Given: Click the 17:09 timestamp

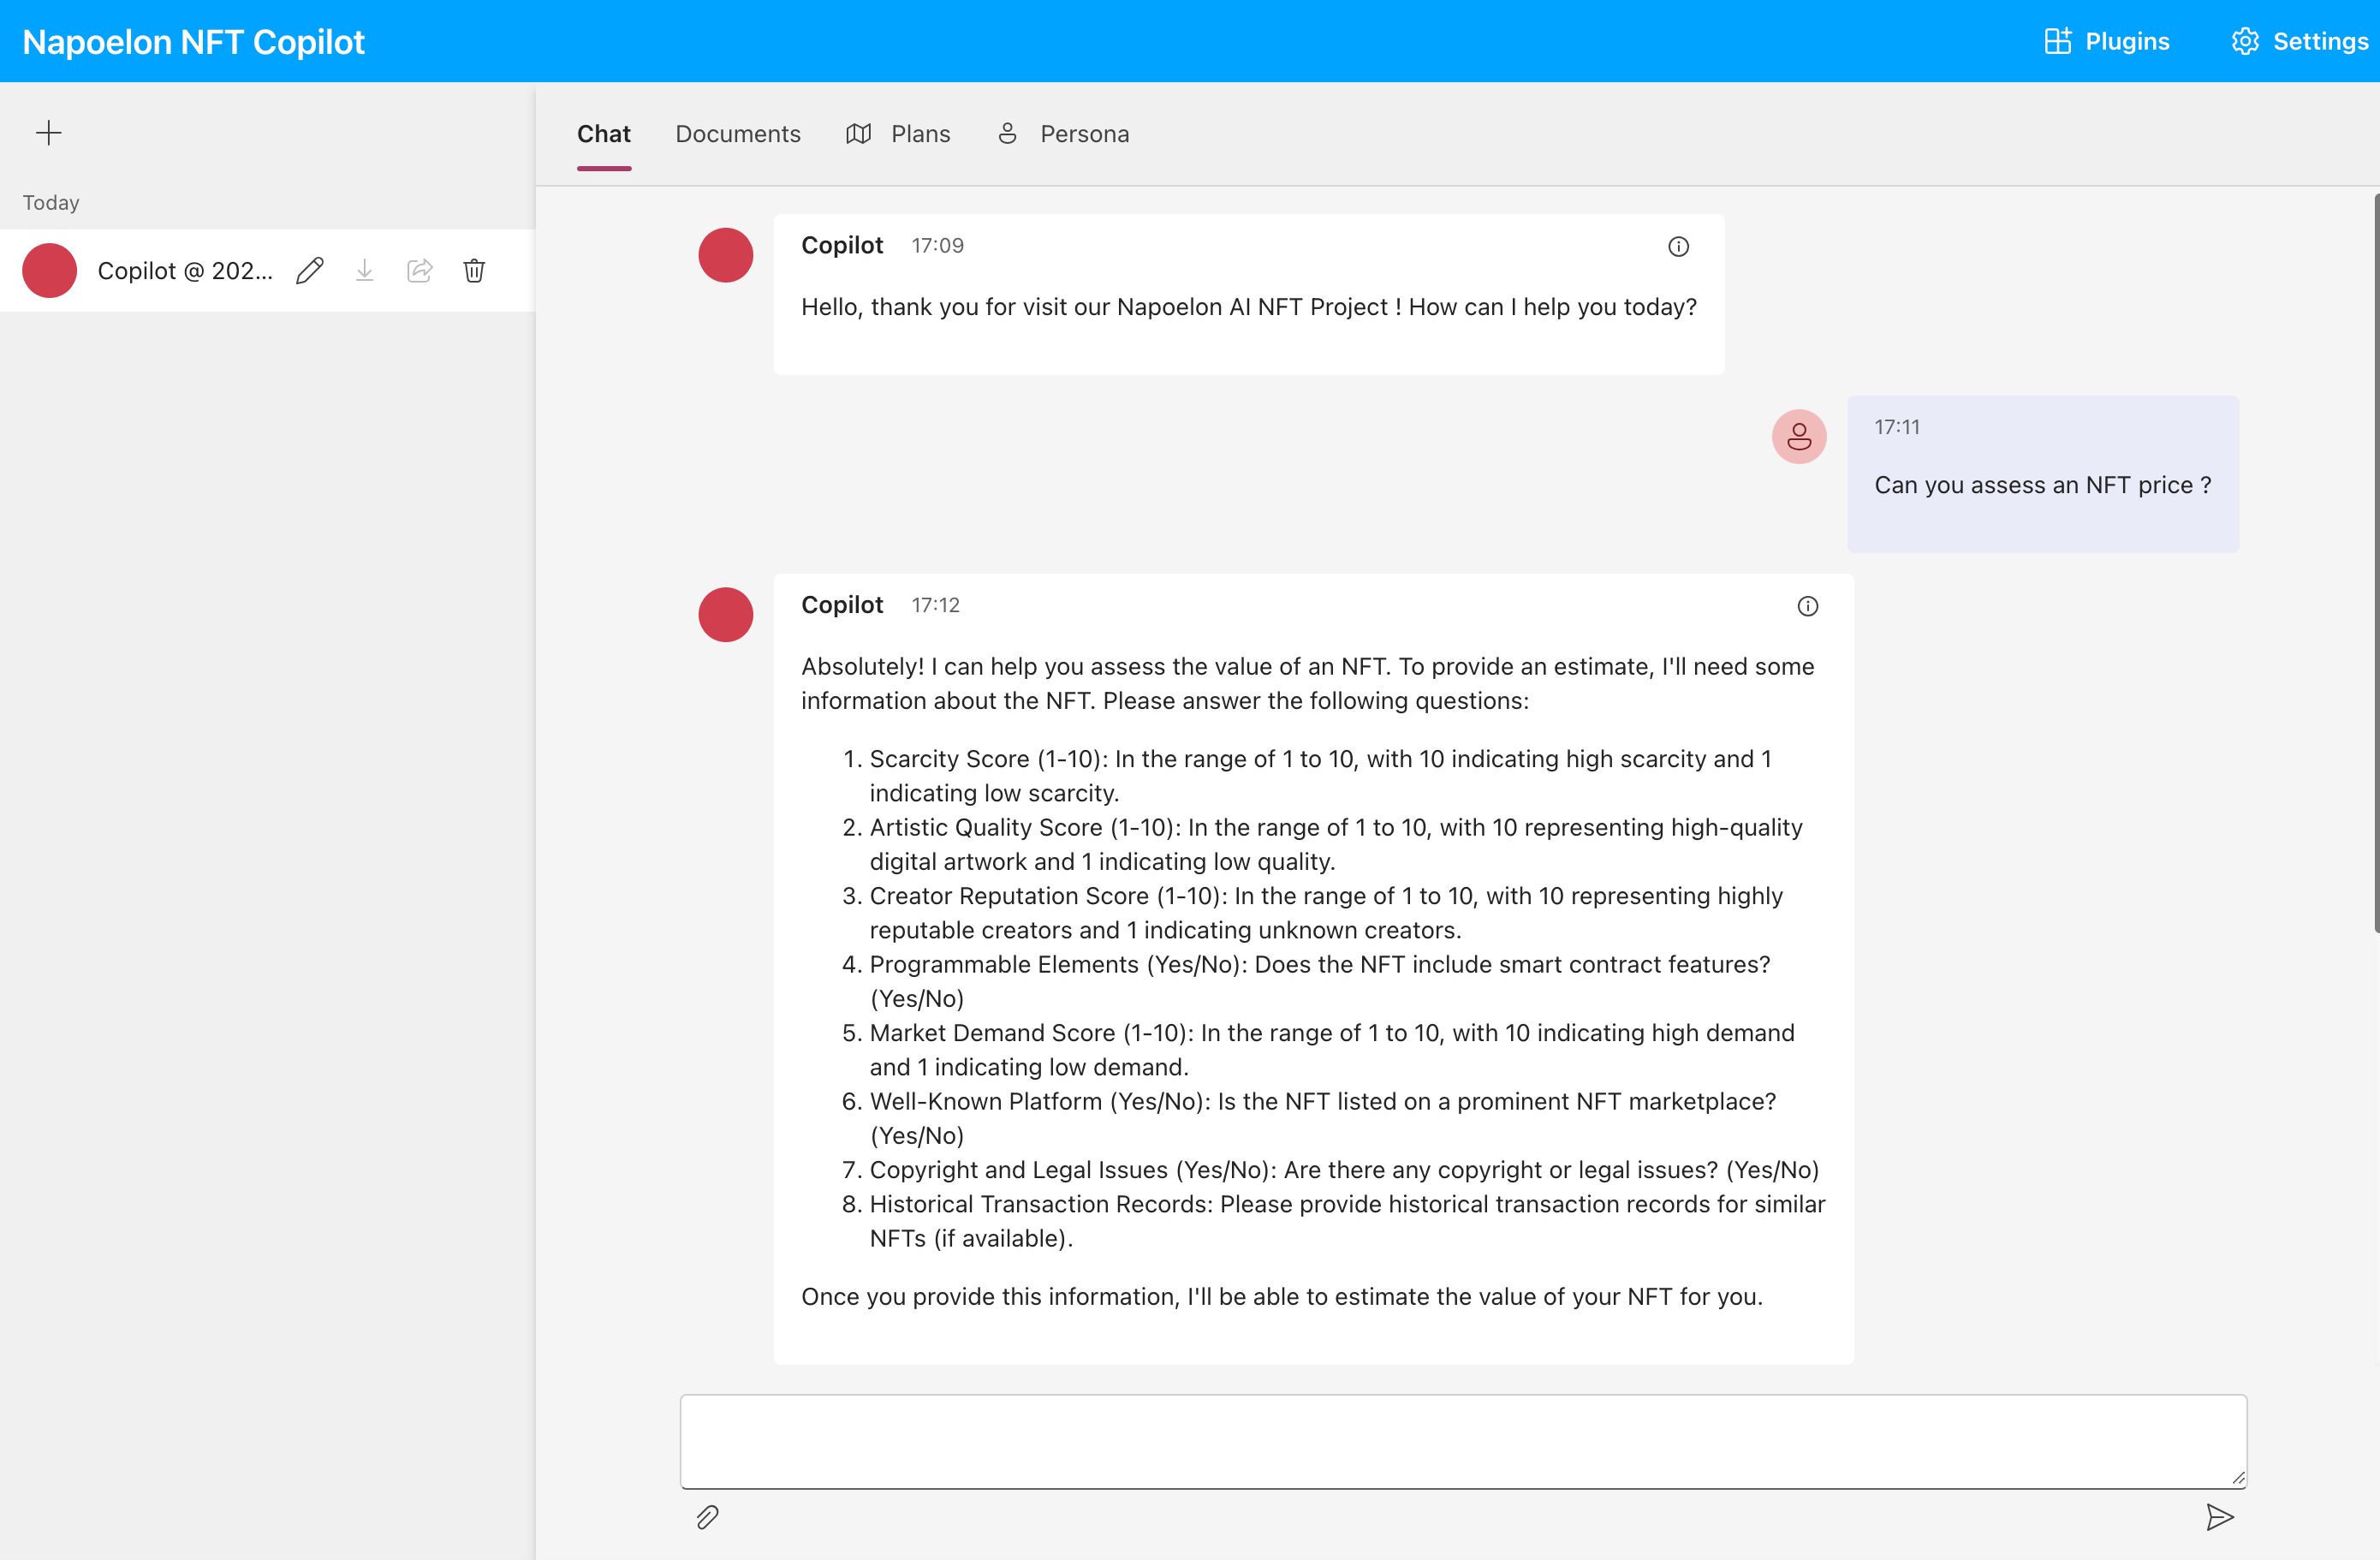Looking at the screenshot, I should (937, 246).
